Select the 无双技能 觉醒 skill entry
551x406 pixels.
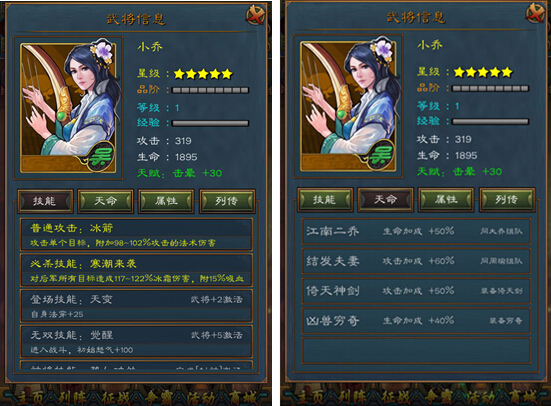136,341
